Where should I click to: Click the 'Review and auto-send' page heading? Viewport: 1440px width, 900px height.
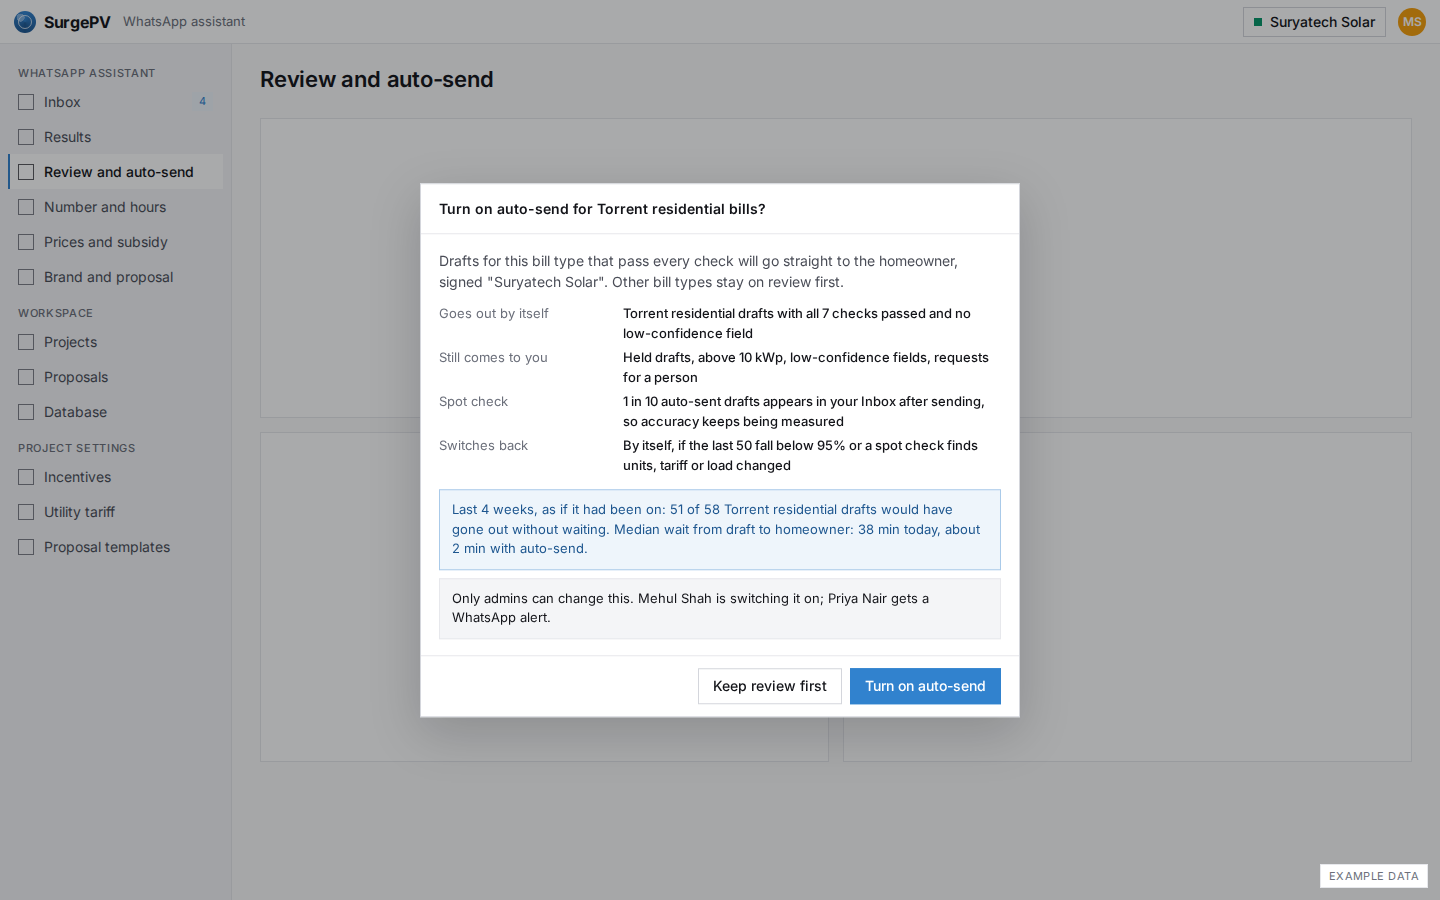[x=377, y=79]
